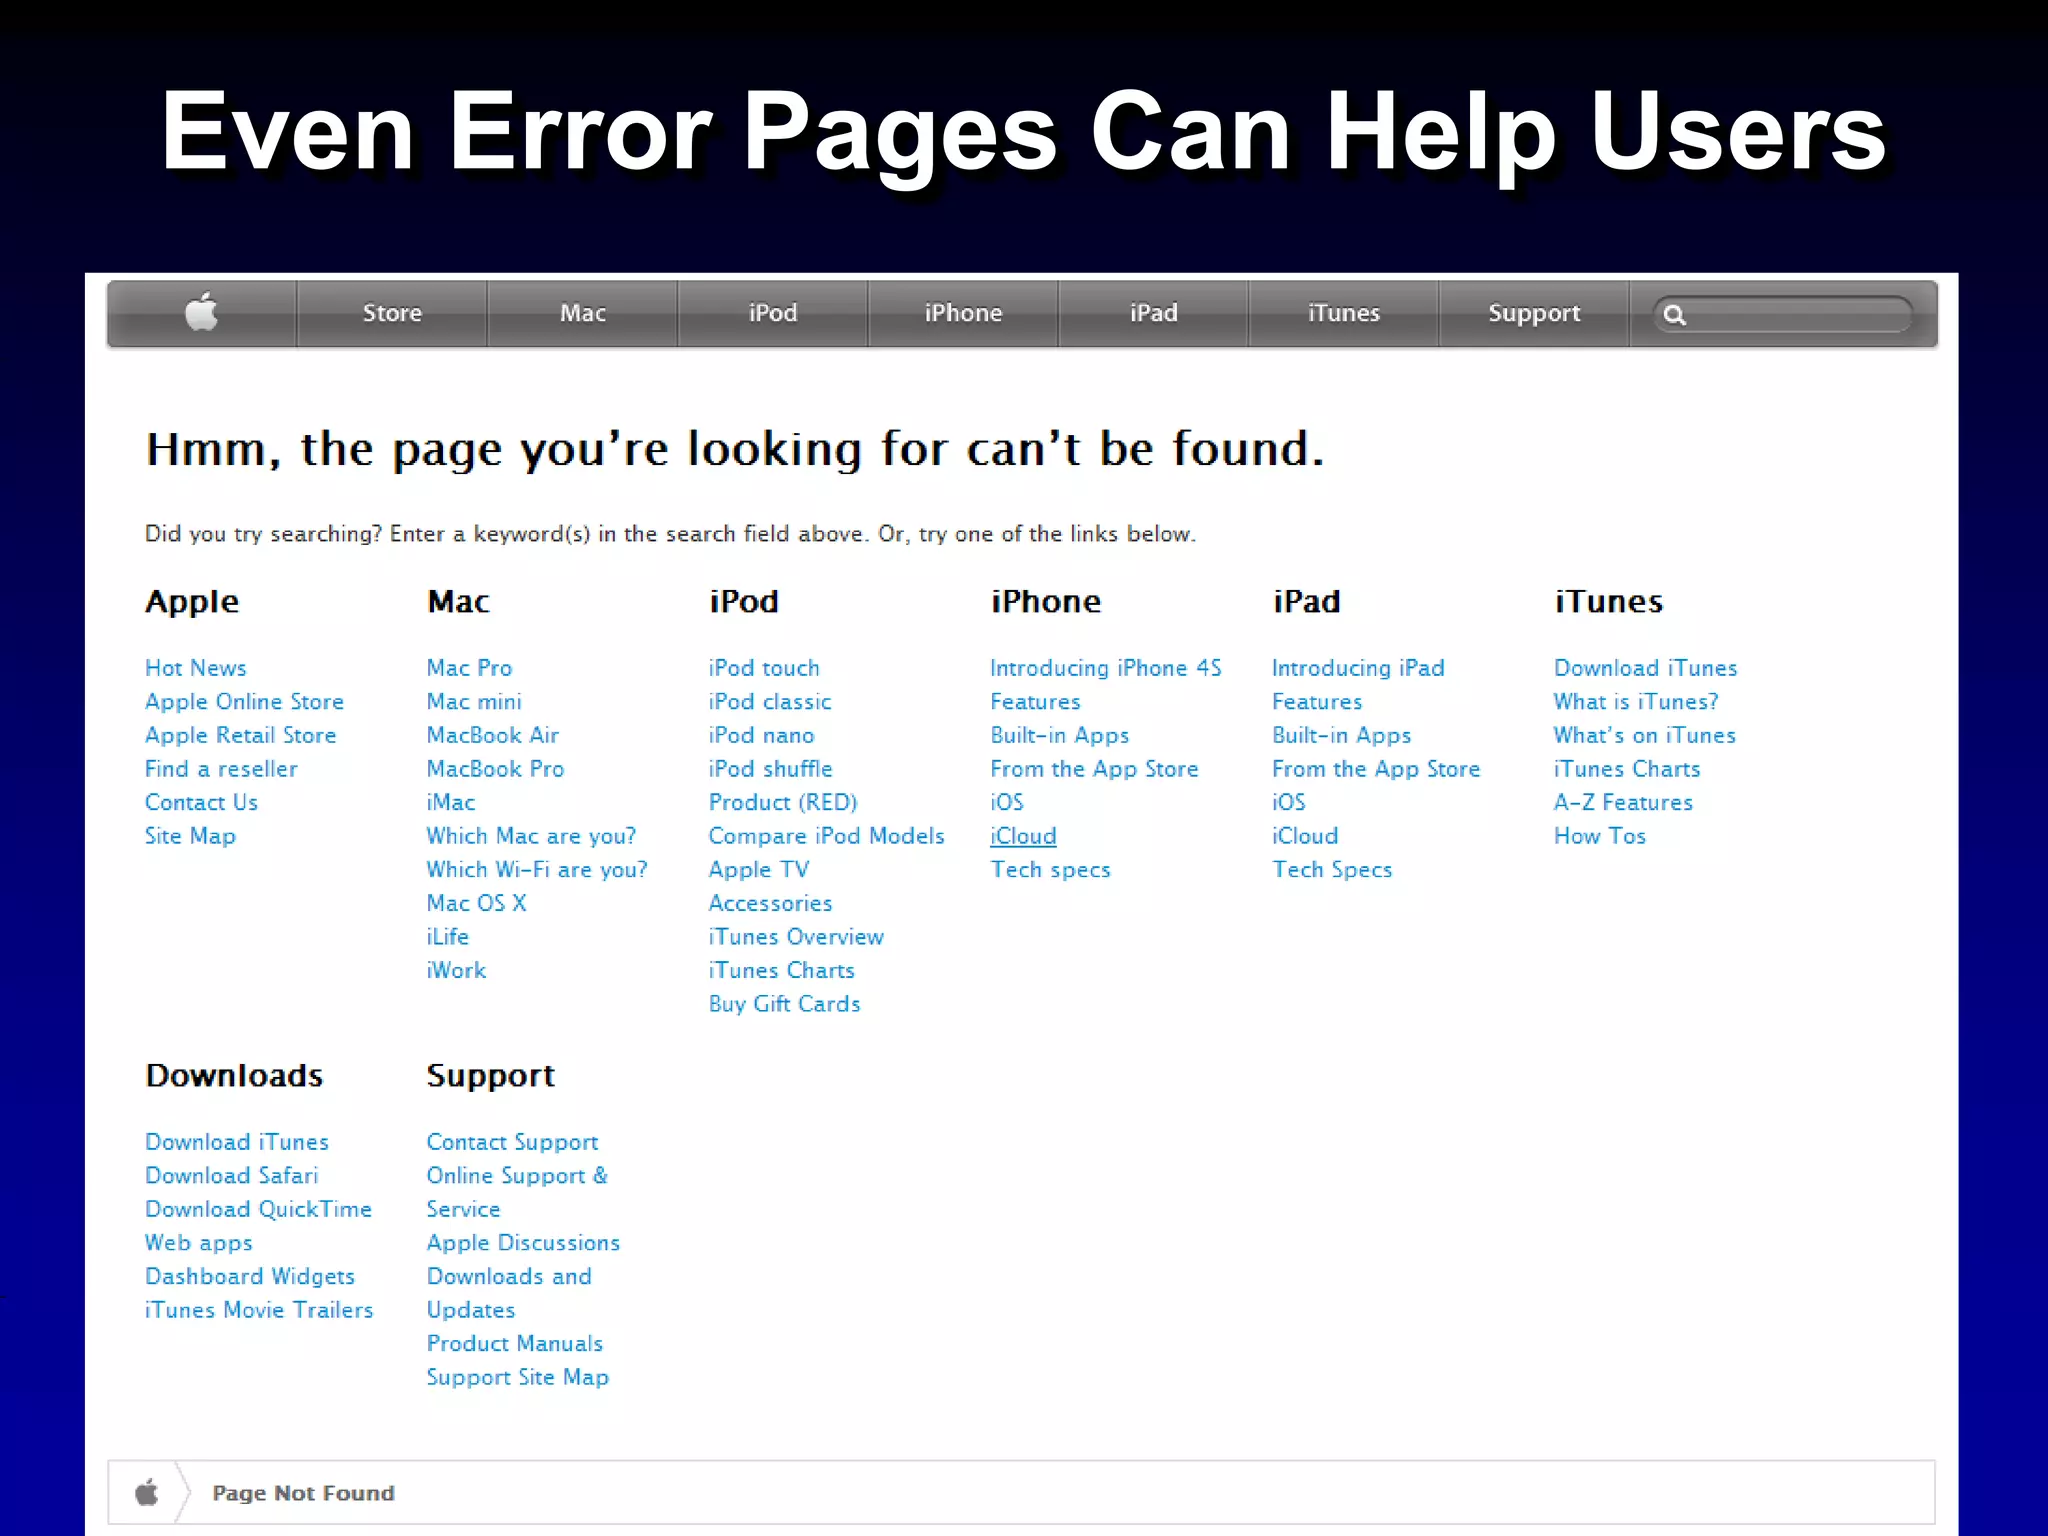Screen dimensions: 2048x1536
Task: Open the A-Z Features link
Action: (1624, 802)
